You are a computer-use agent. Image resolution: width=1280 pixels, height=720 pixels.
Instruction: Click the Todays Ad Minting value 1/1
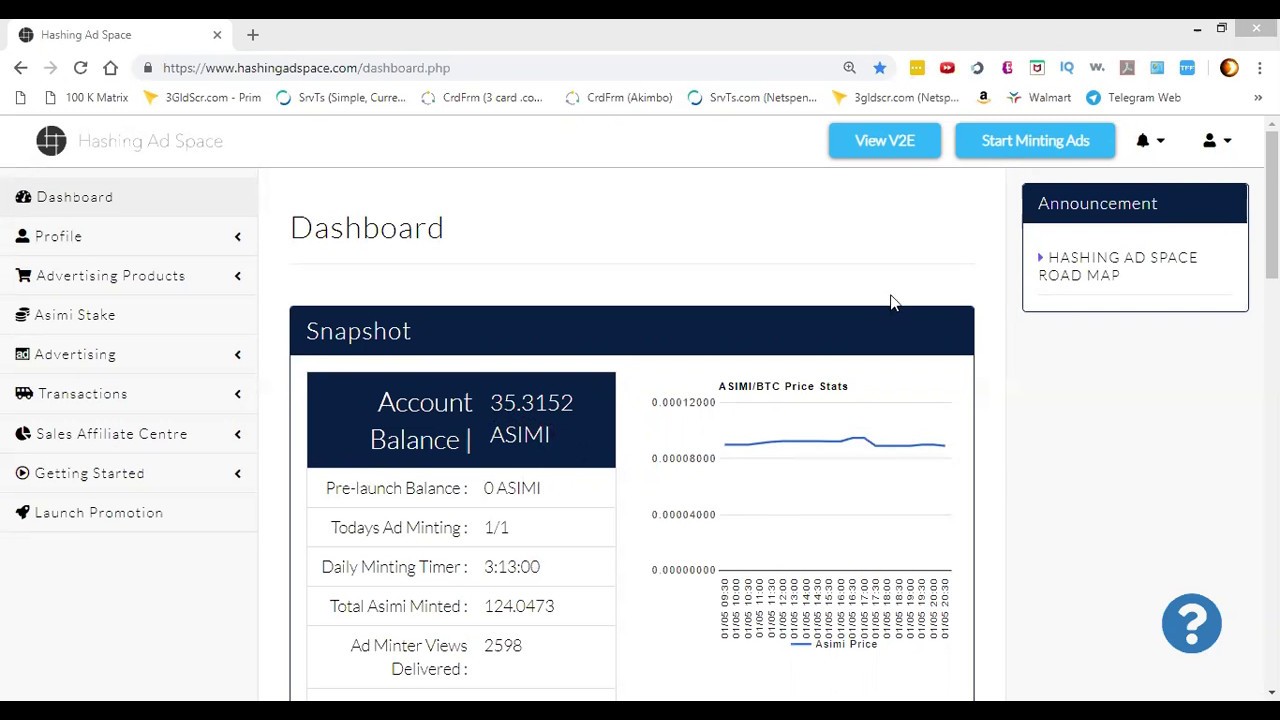tap(496, 528)
